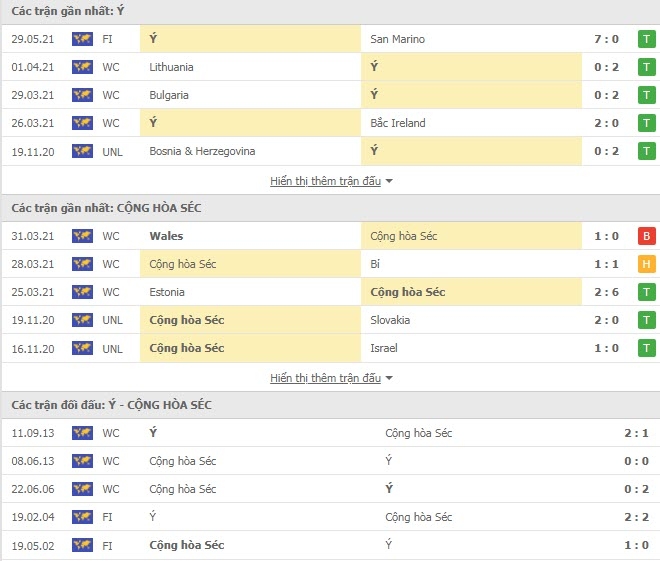Click the 'Các trận đối đầu' section header
660x561 pixels.
pyautogui.click(x=111, y=404)
